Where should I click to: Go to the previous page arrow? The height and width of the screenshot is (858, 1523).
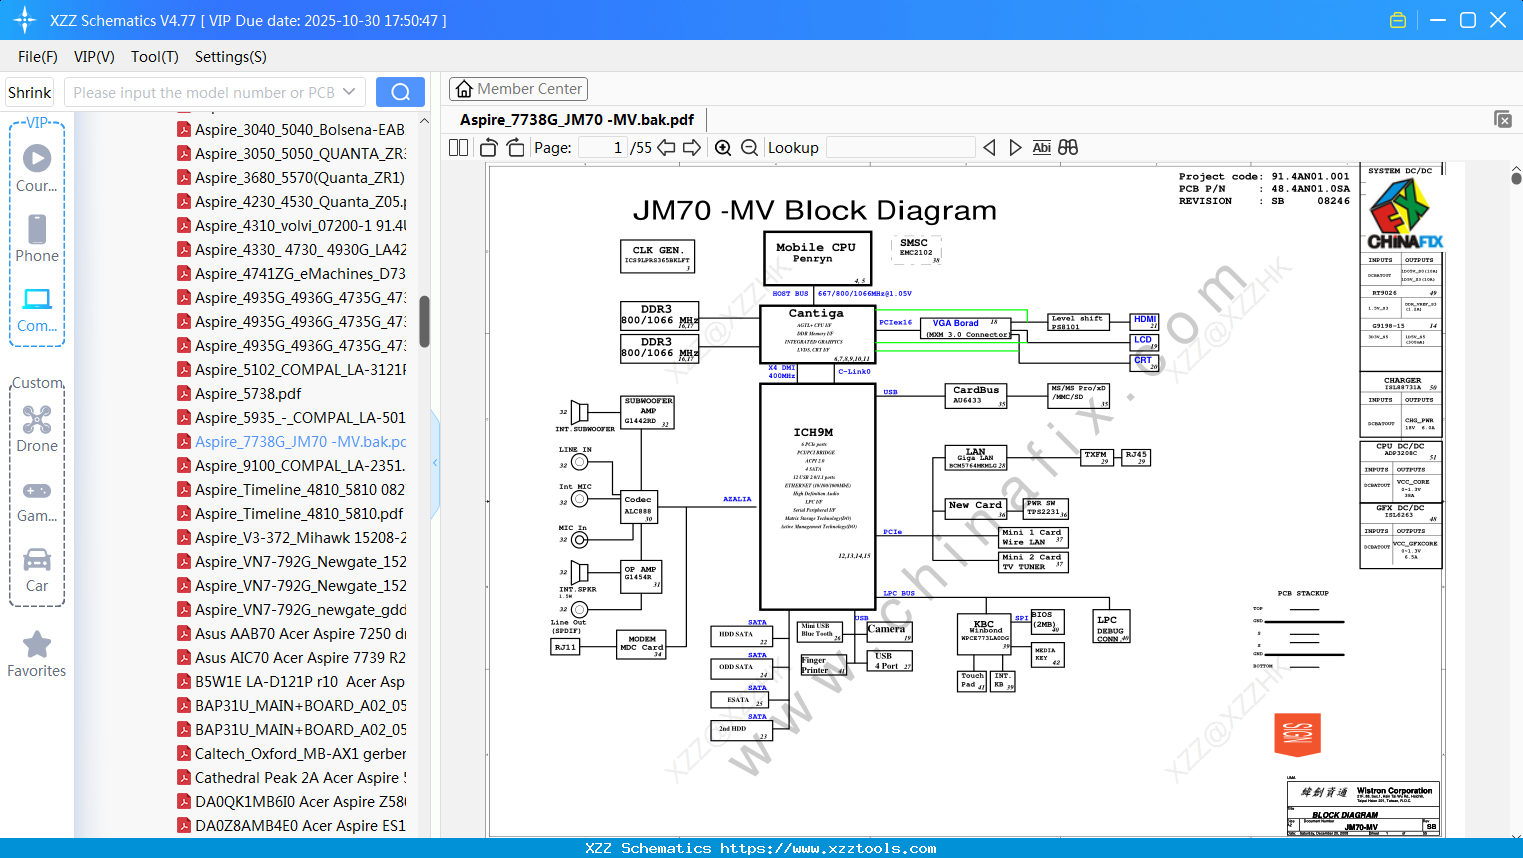[x=666, y=148]
